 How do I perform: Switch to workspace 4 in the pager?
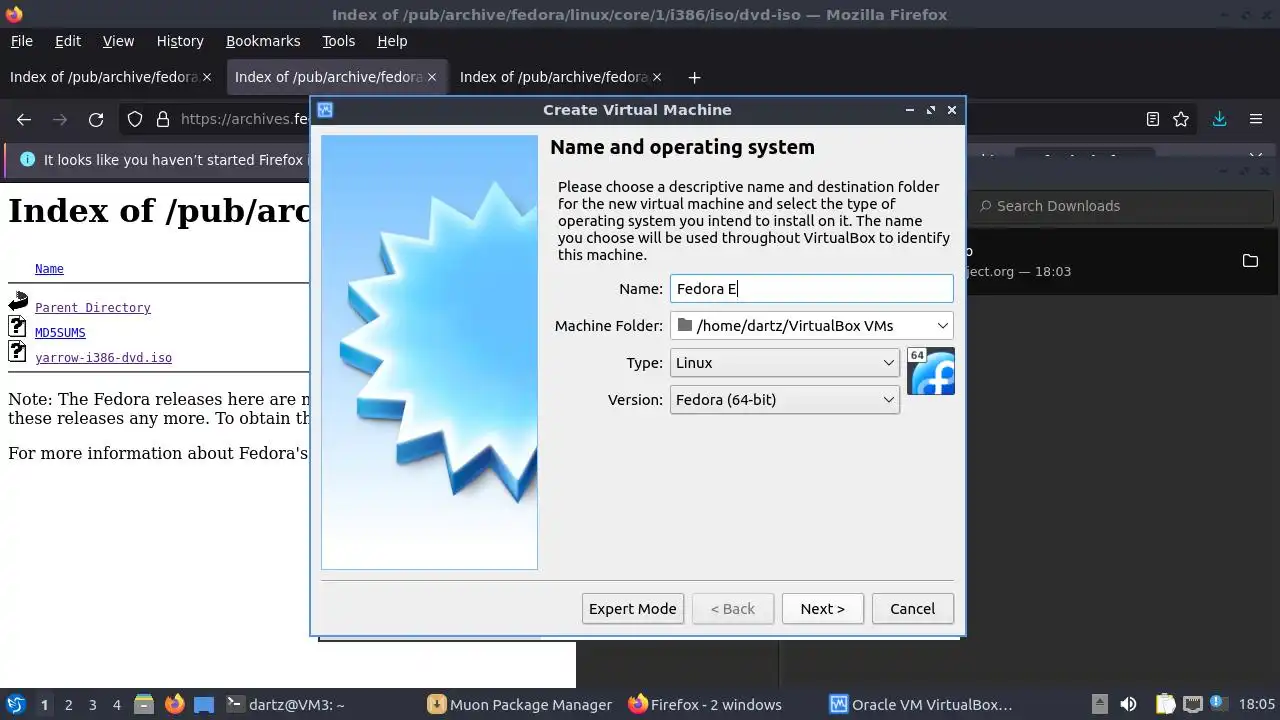point(116,704)
